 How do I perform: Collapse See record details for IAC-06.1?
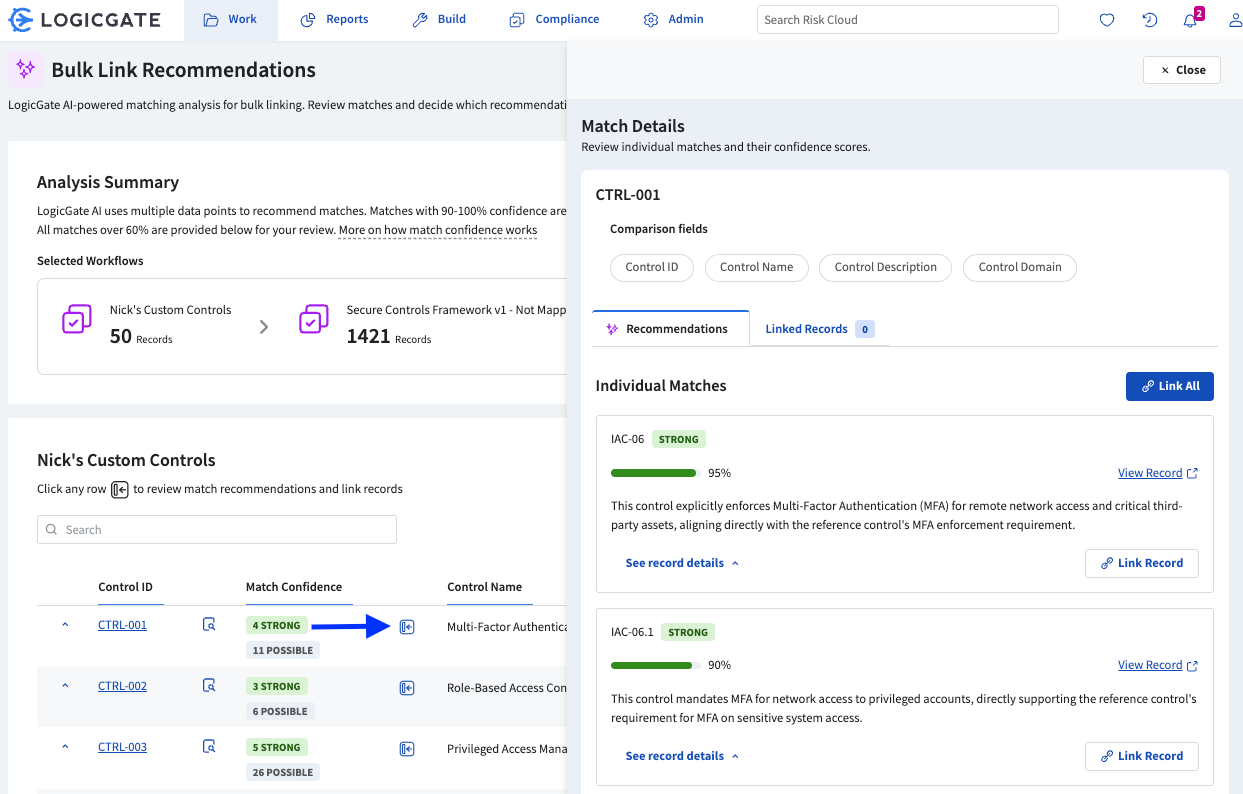pos(682,756)
